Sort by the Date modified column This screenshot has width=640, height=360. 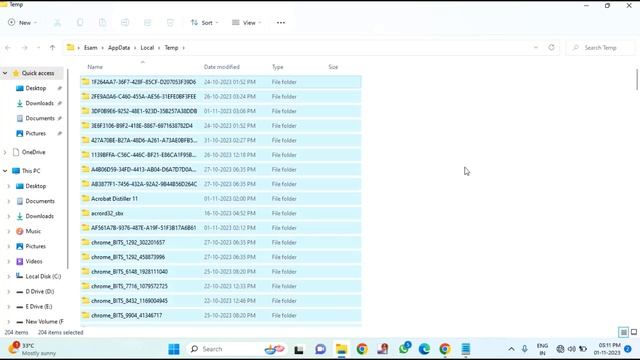222,67
